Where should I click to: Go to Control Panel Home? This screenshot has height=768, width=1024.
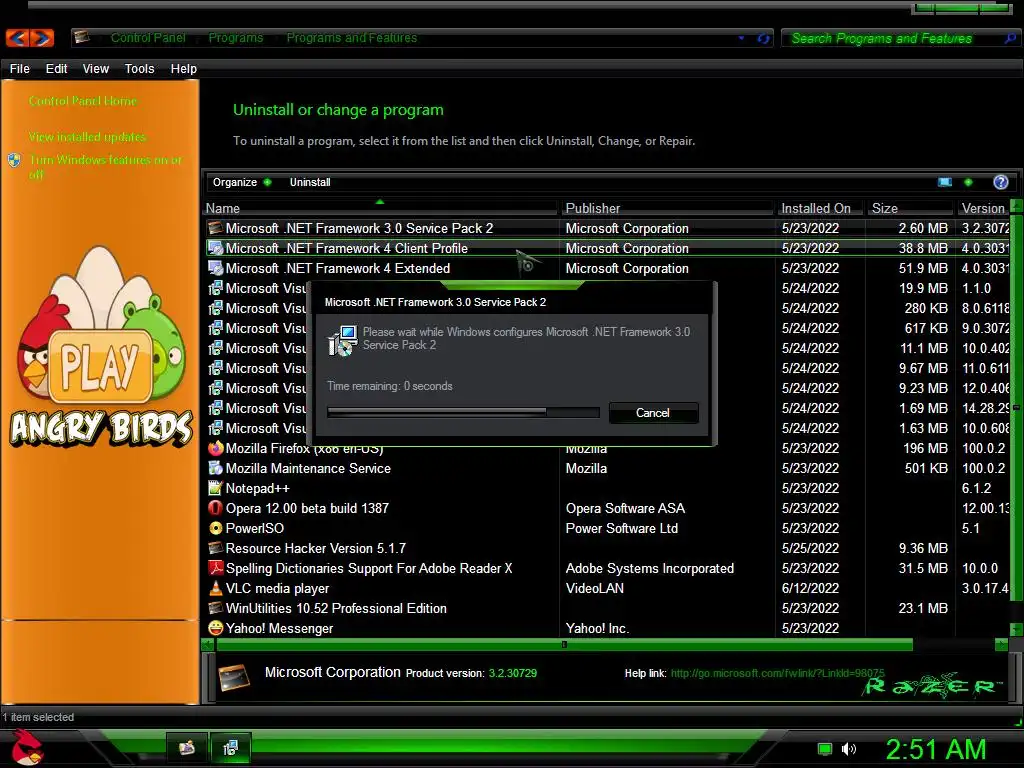(83, 101)
